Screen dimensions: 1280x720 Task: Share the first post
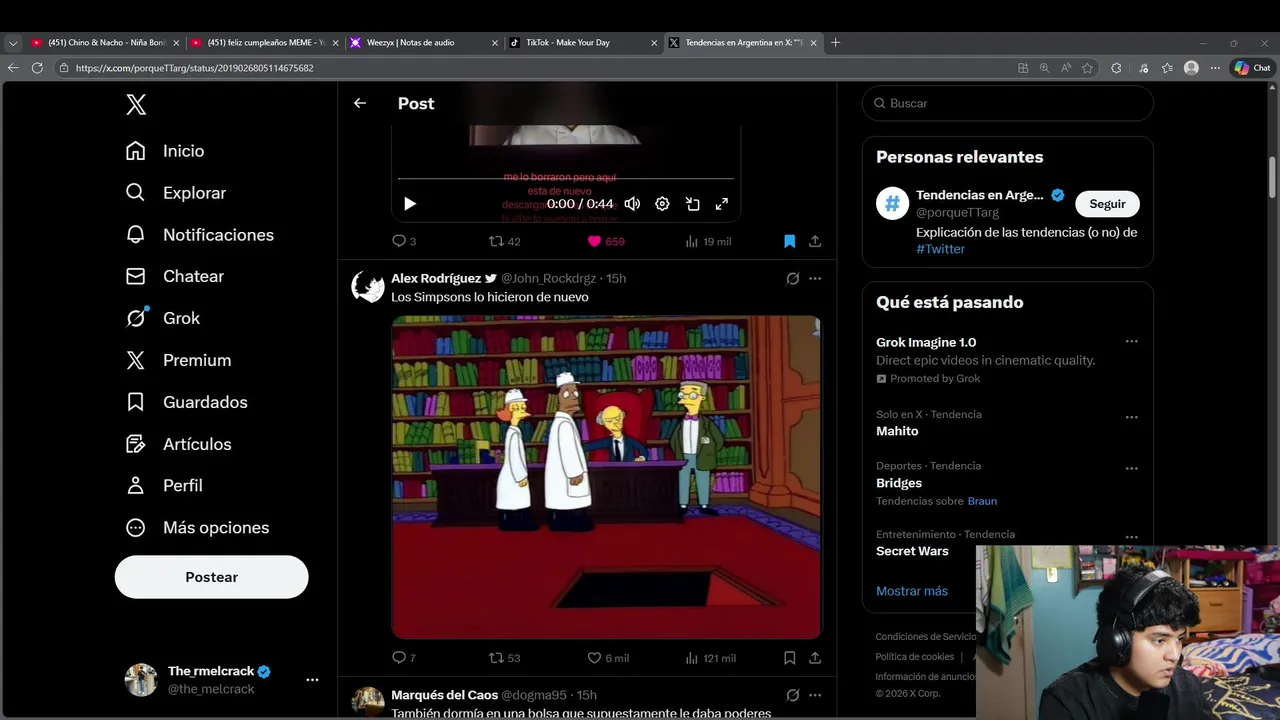(815, 241)
